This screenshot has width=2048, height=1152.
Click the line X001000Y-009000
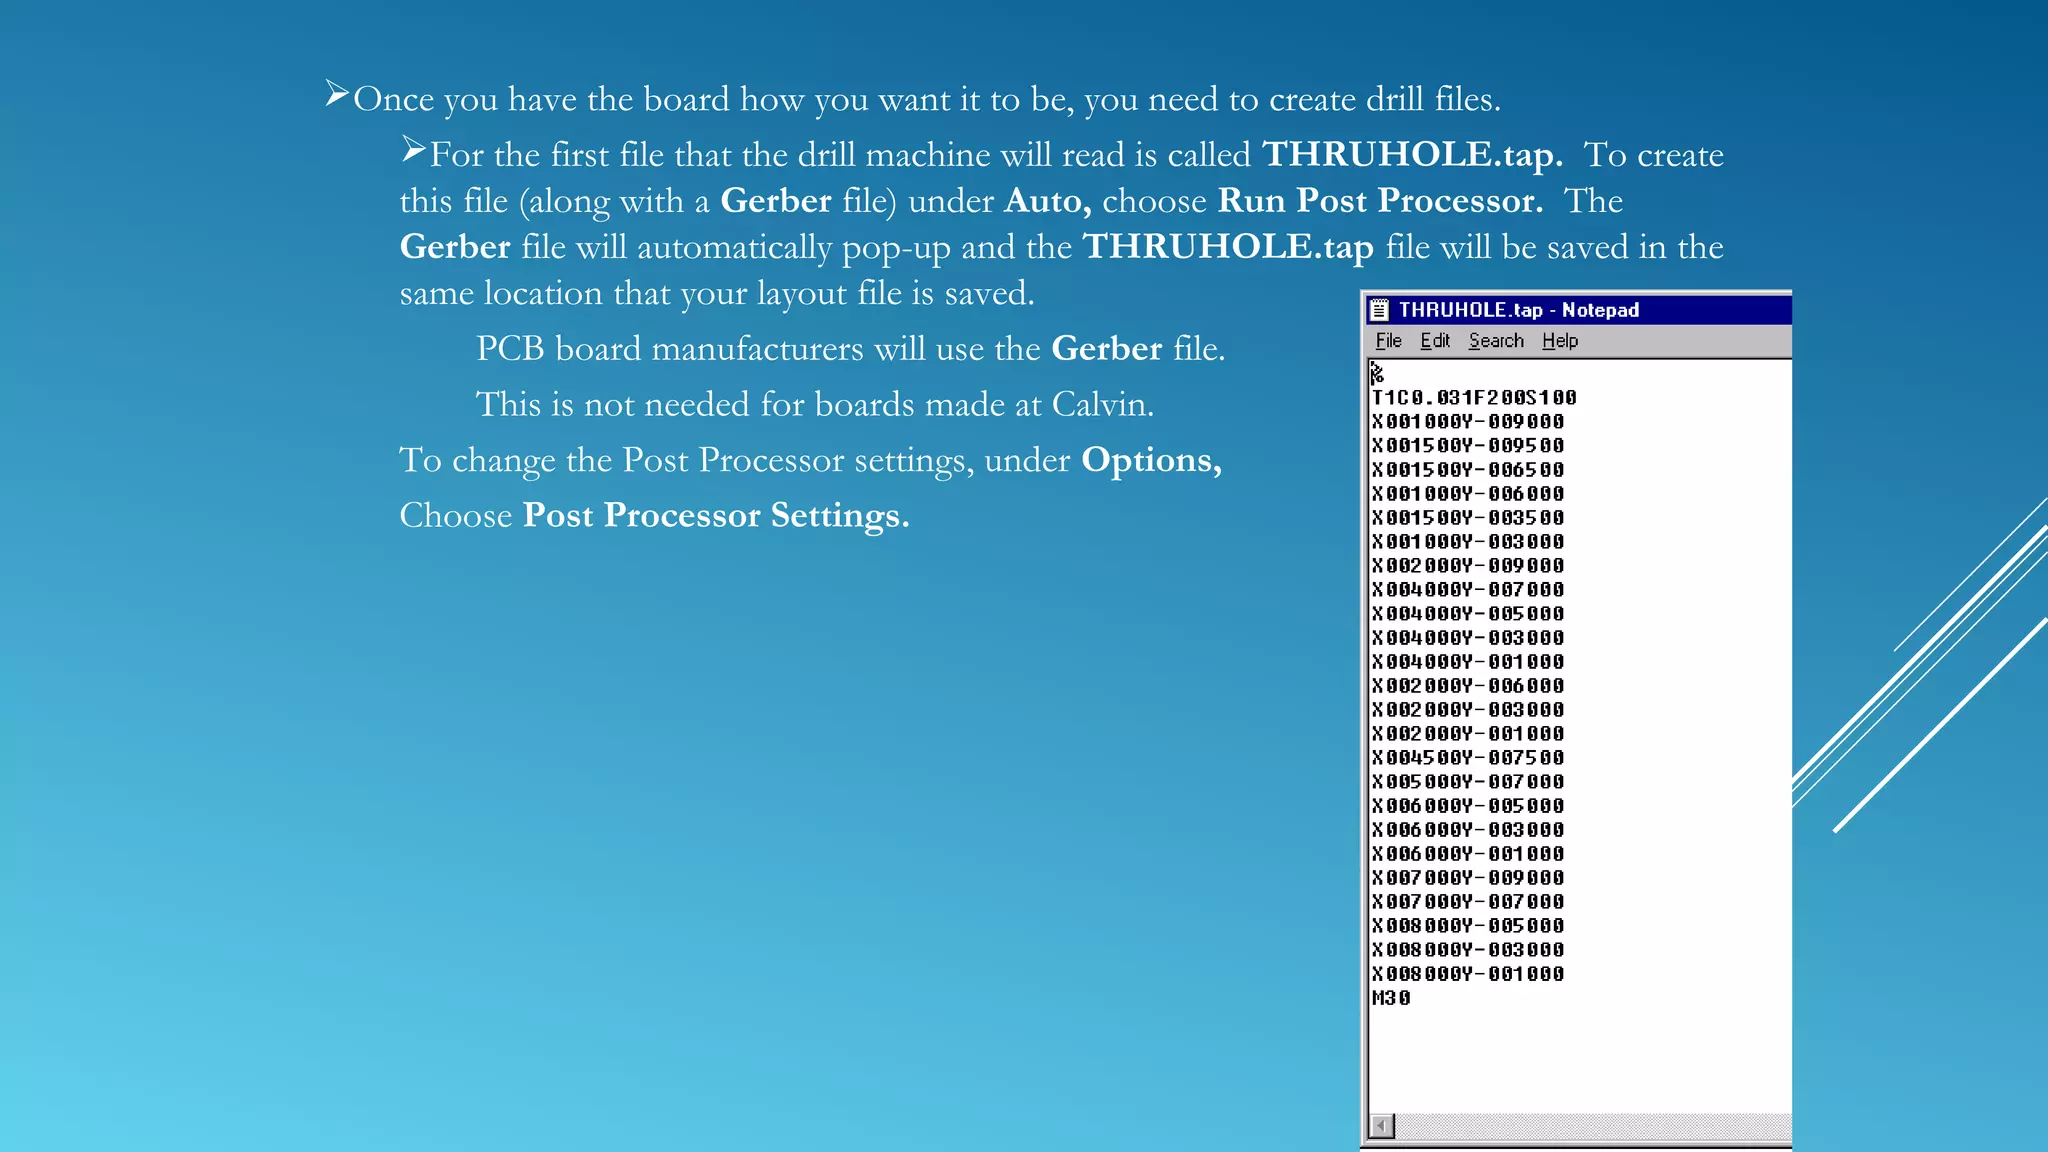coord(1468,422)
